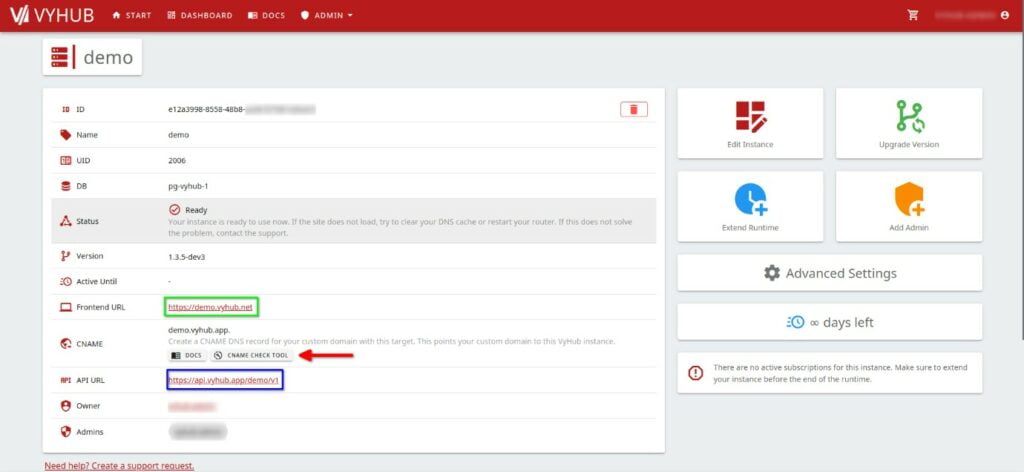Screen dimensions: 1024x472
Task: Open Advanced Settings
Action: pyautogui.click(x=830, y=273)
